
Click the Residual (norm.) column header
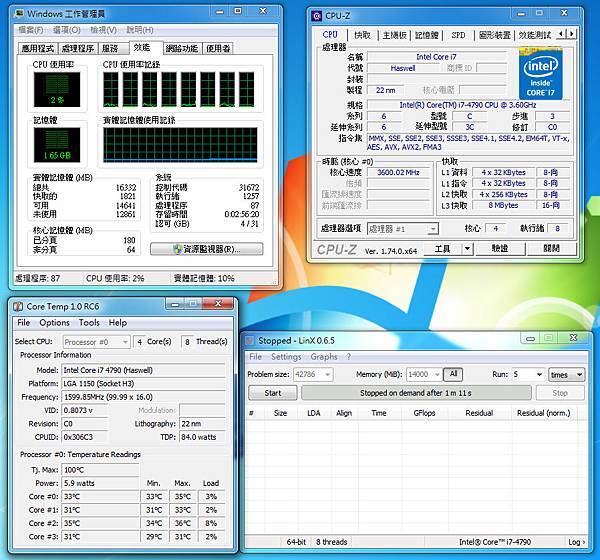click(x=543, y=413)
